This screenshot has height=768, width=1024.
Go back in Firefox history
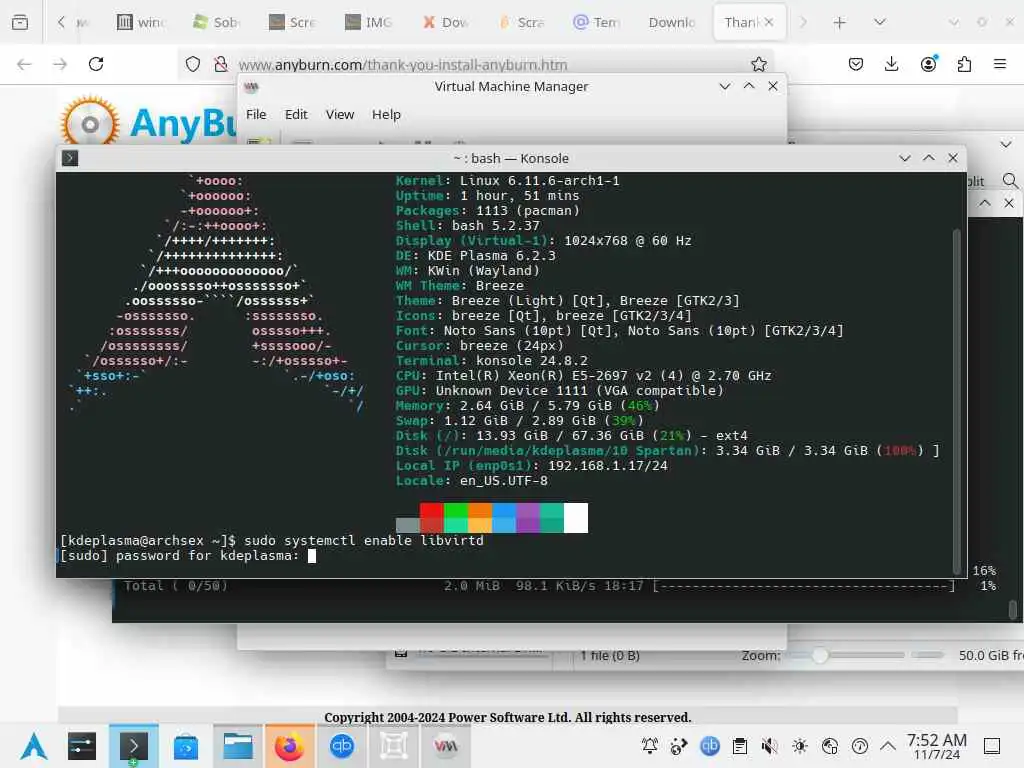(x=24, y=64)
